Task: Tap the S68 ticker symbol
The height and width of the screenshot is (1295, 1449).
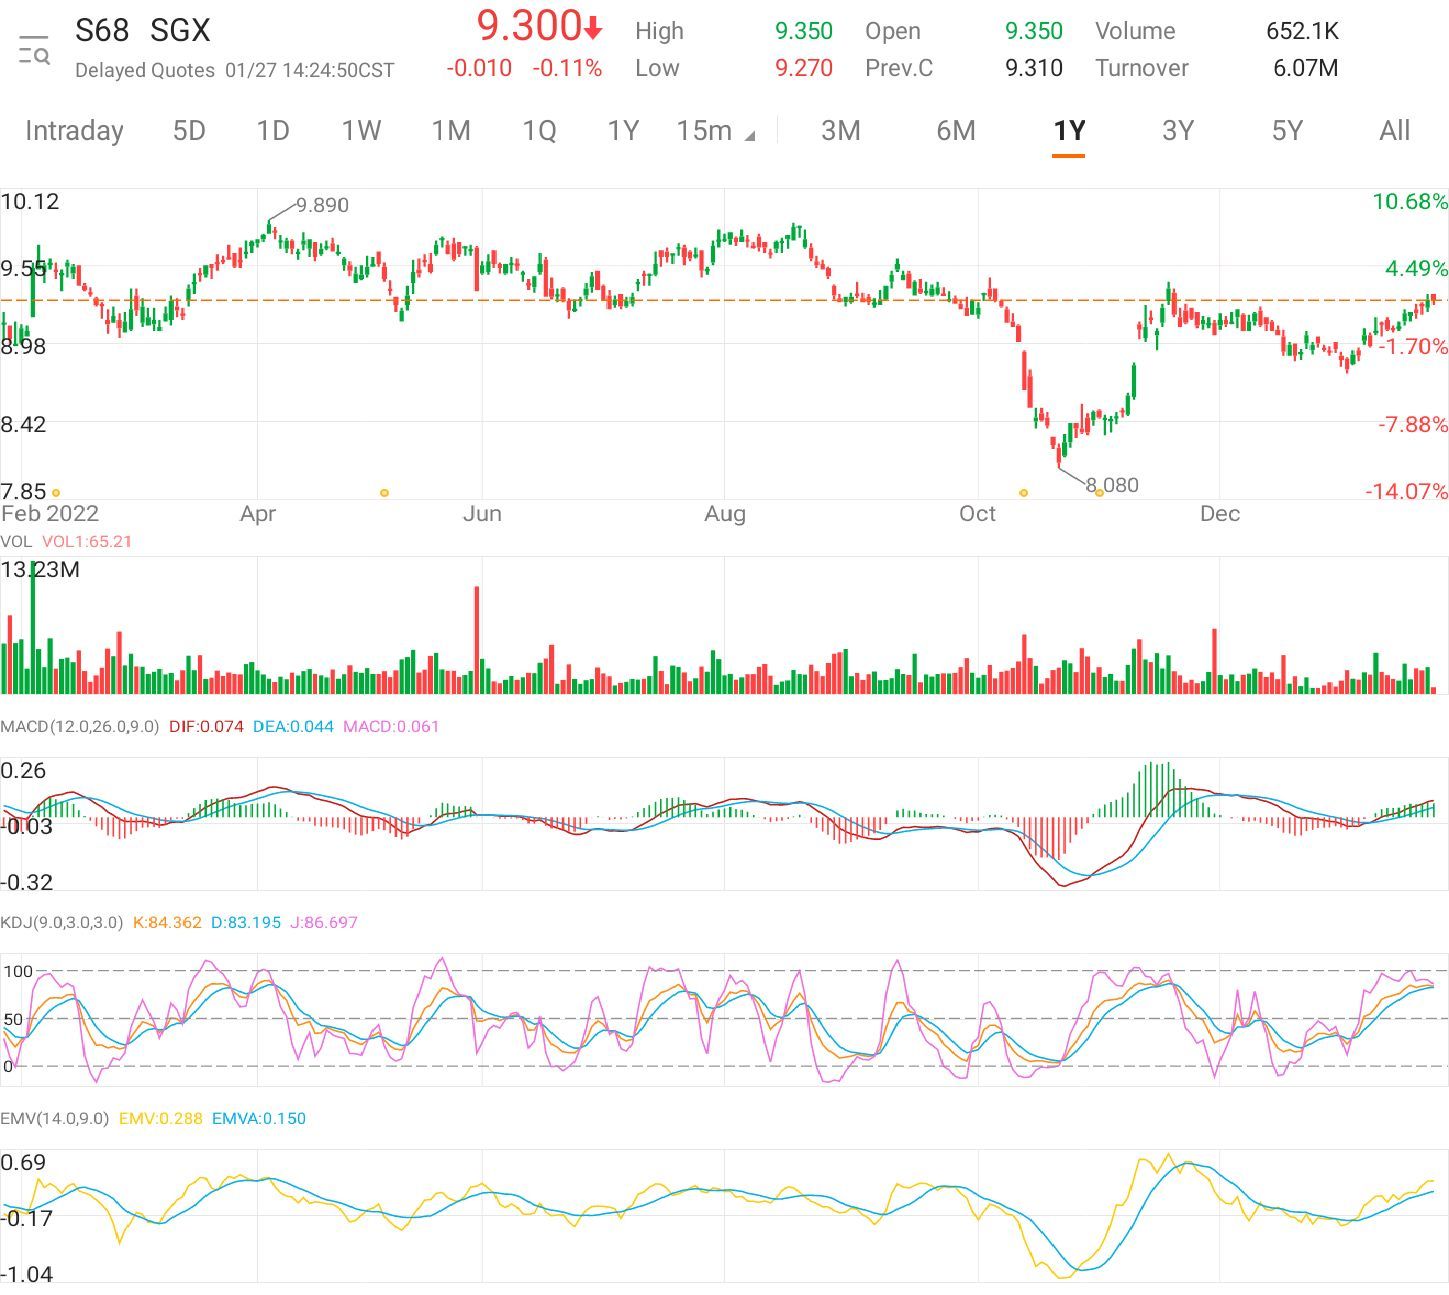Action: [x=102, y=31]
